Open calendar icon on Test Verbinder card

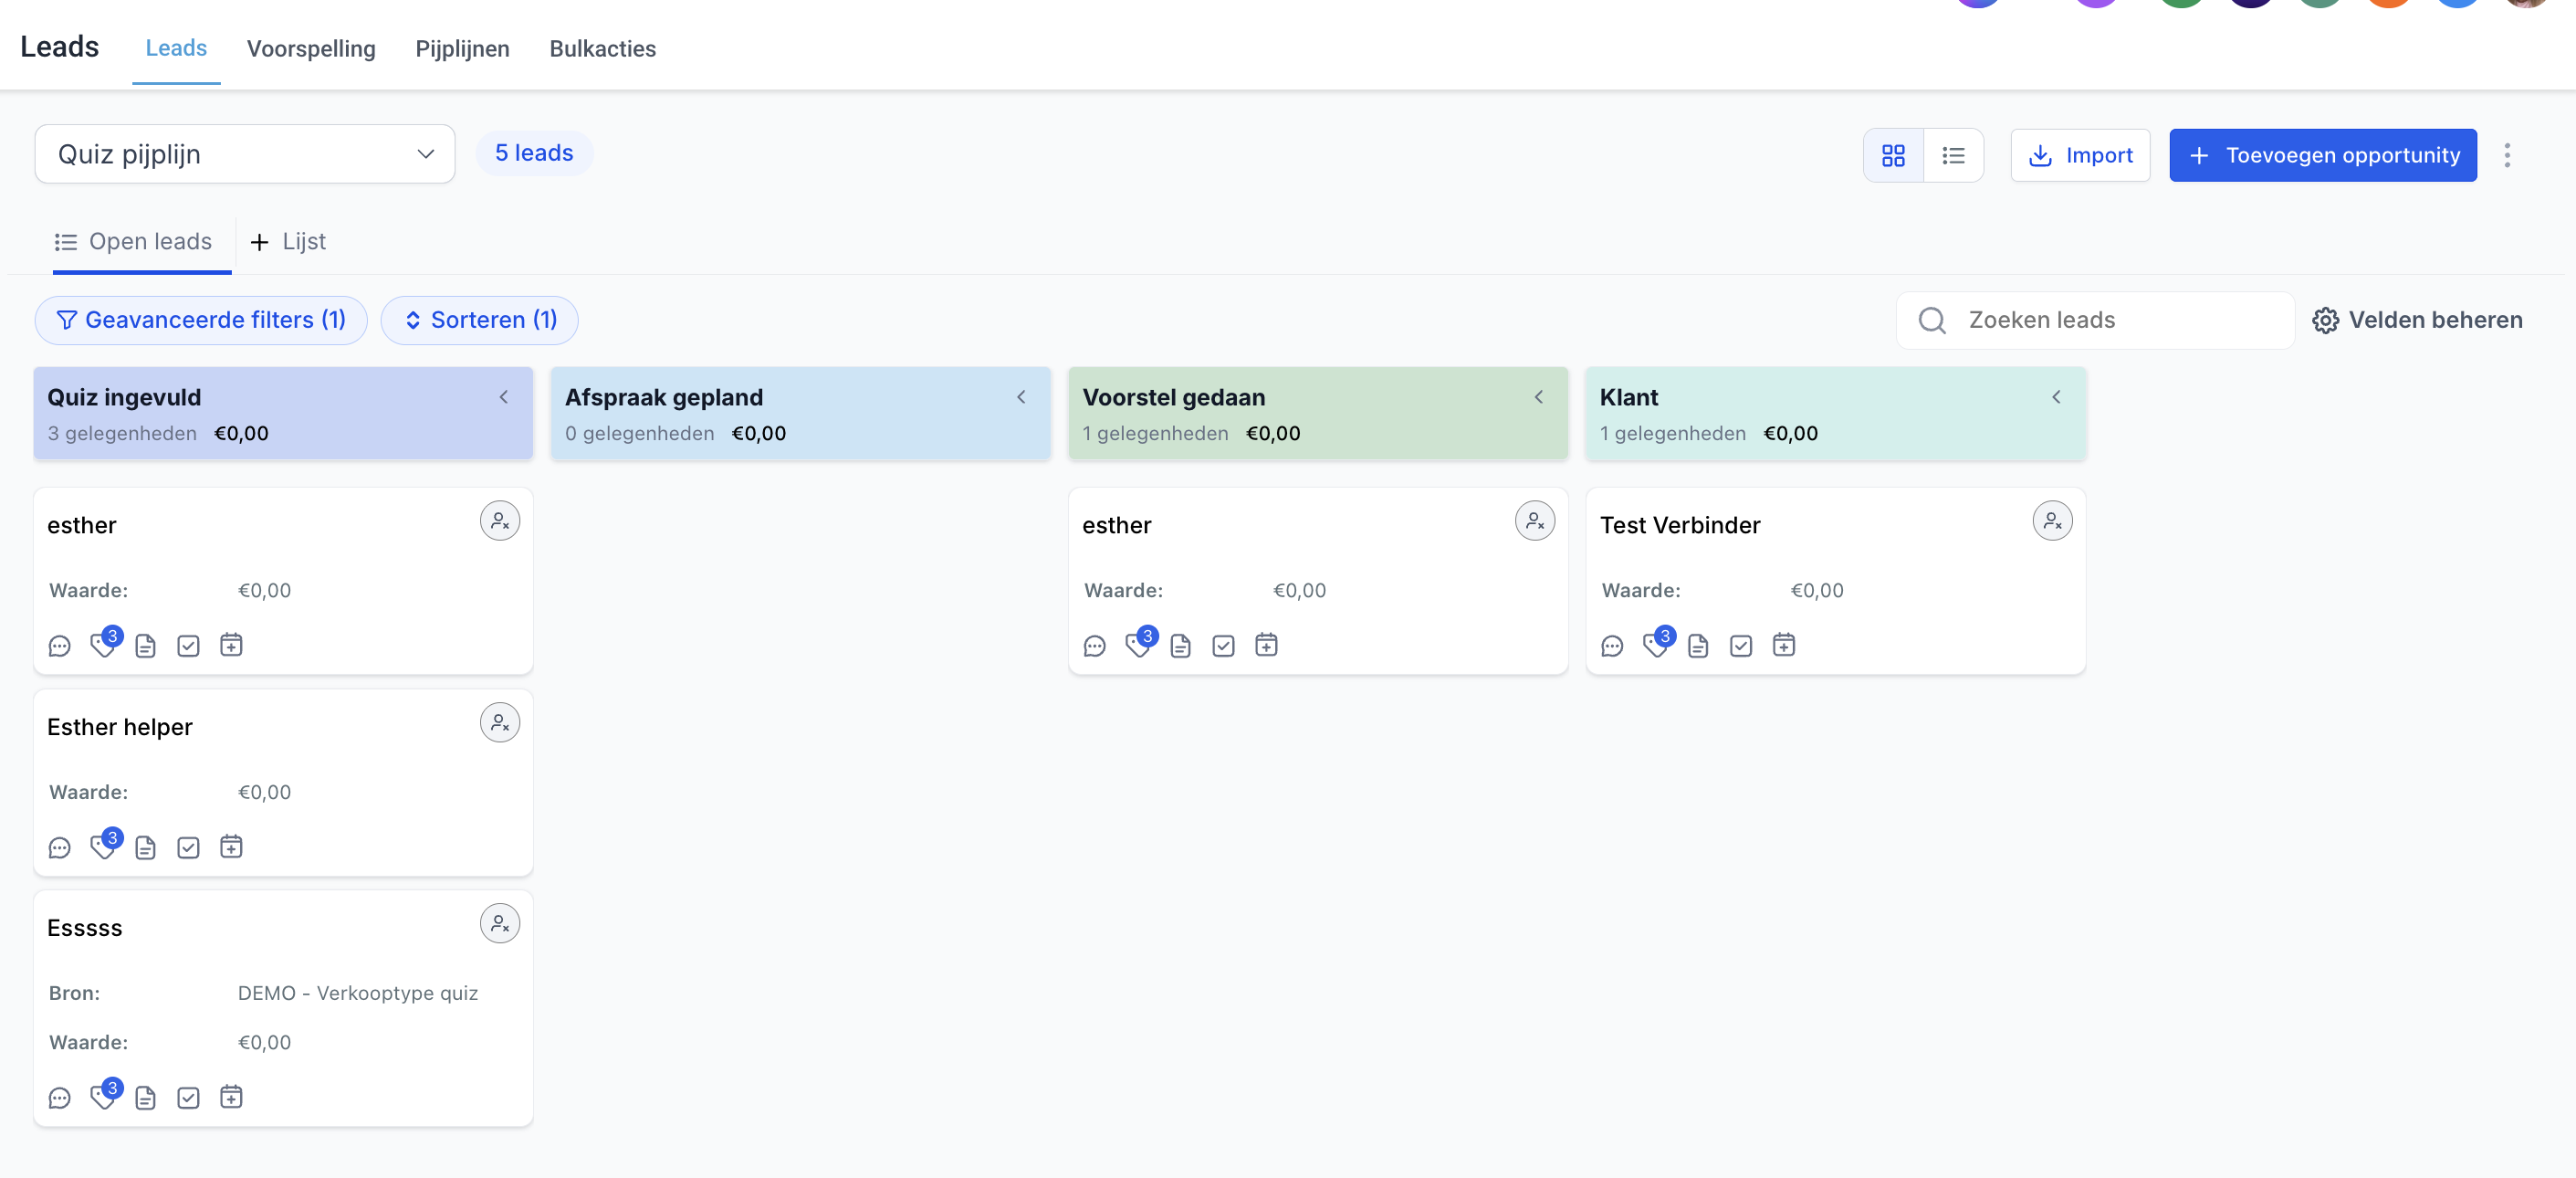coord(1784,645)
